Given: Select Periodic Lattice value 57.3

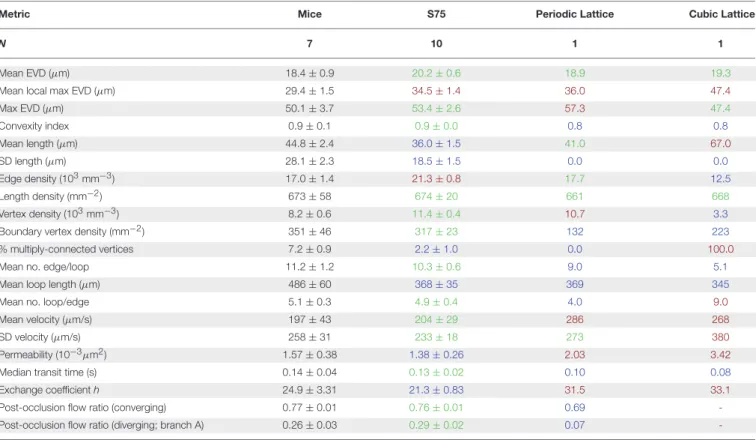Looking at the screenshot, I should [x=575, y=108].
